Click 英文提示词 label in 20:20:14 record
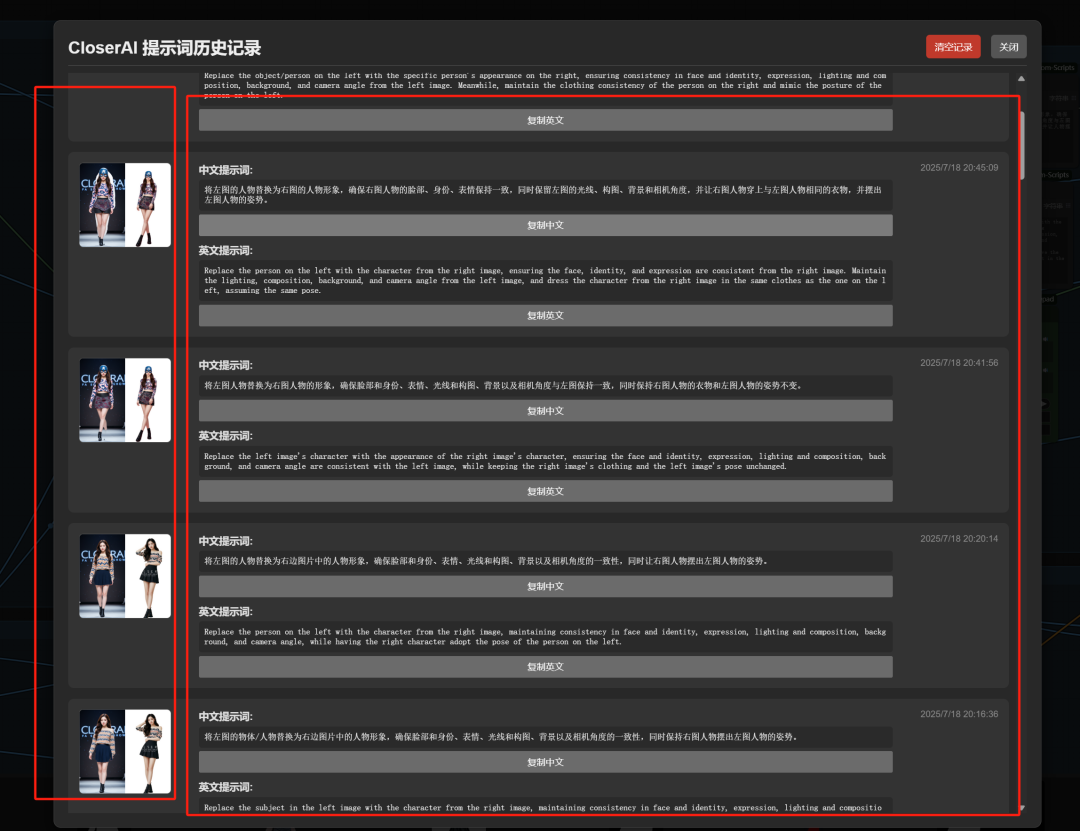Screen dimensions: 1080x831 click(226, 612)
